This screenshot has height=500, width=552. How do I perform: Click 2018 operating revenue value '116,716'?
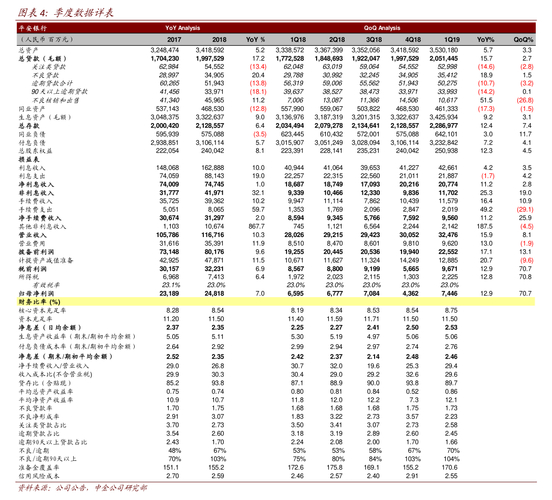click(213, 235)
